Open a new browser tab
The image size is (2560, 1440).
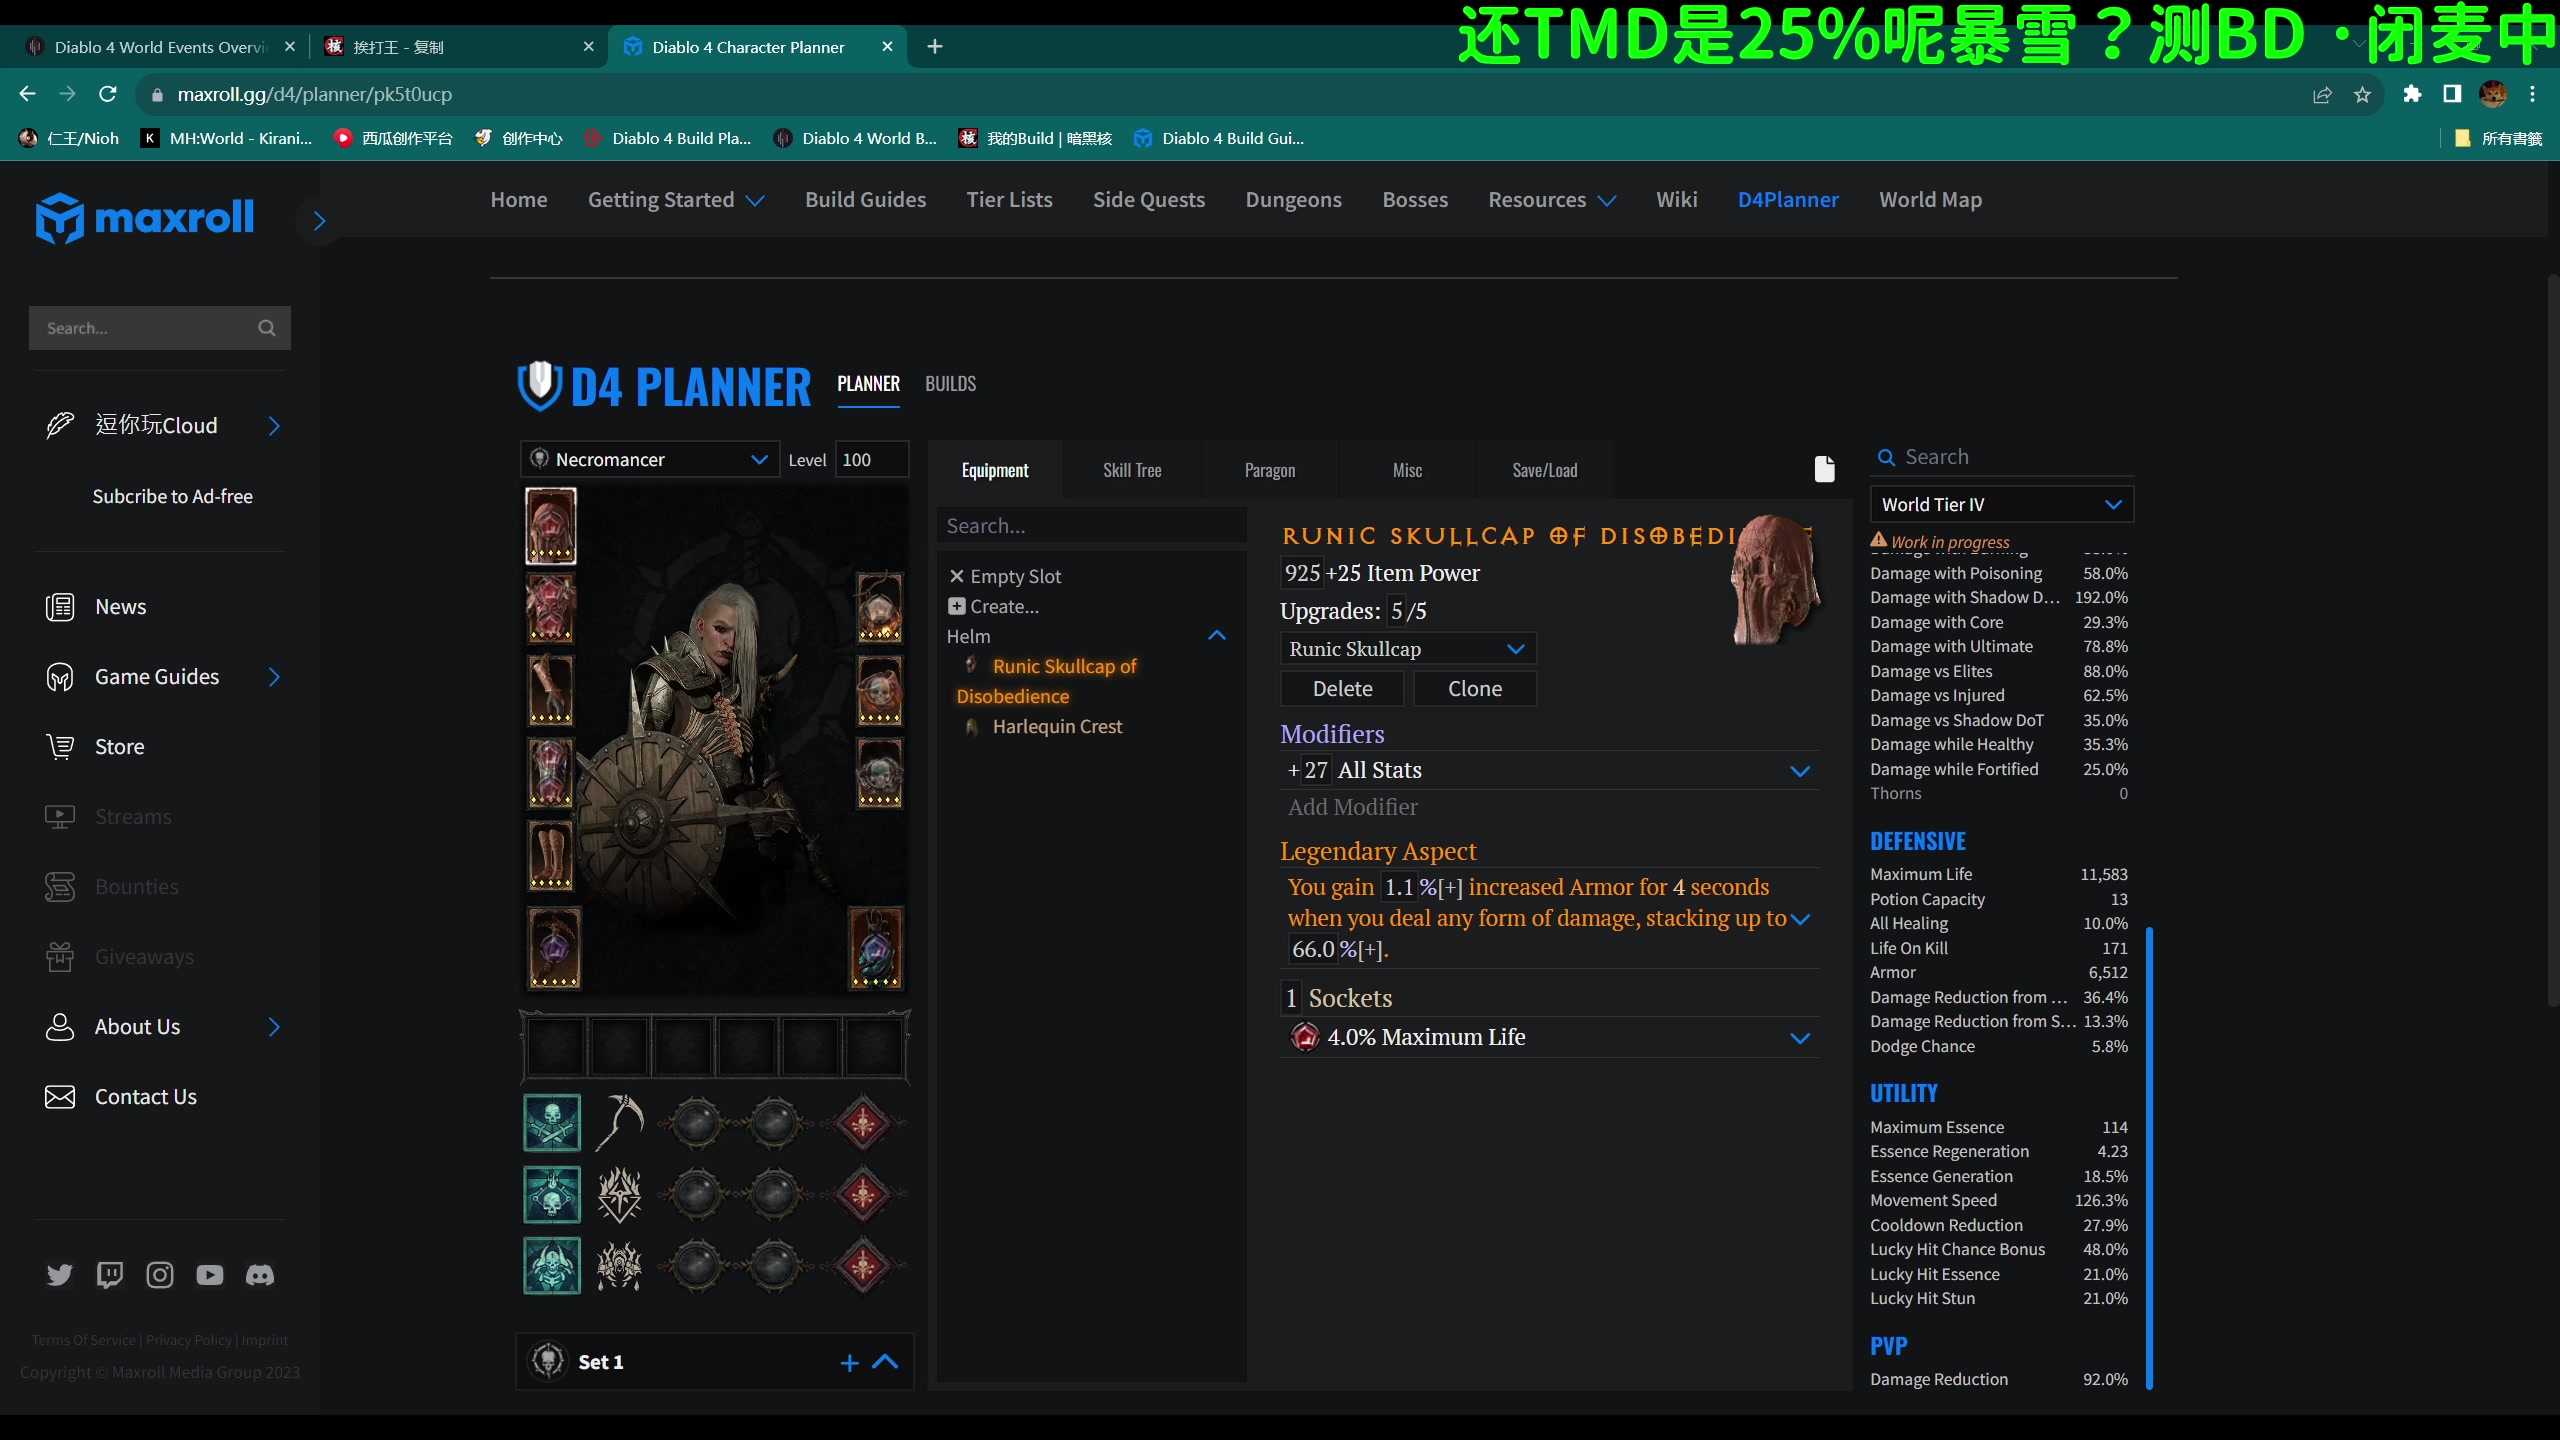(x=935, y=46)
